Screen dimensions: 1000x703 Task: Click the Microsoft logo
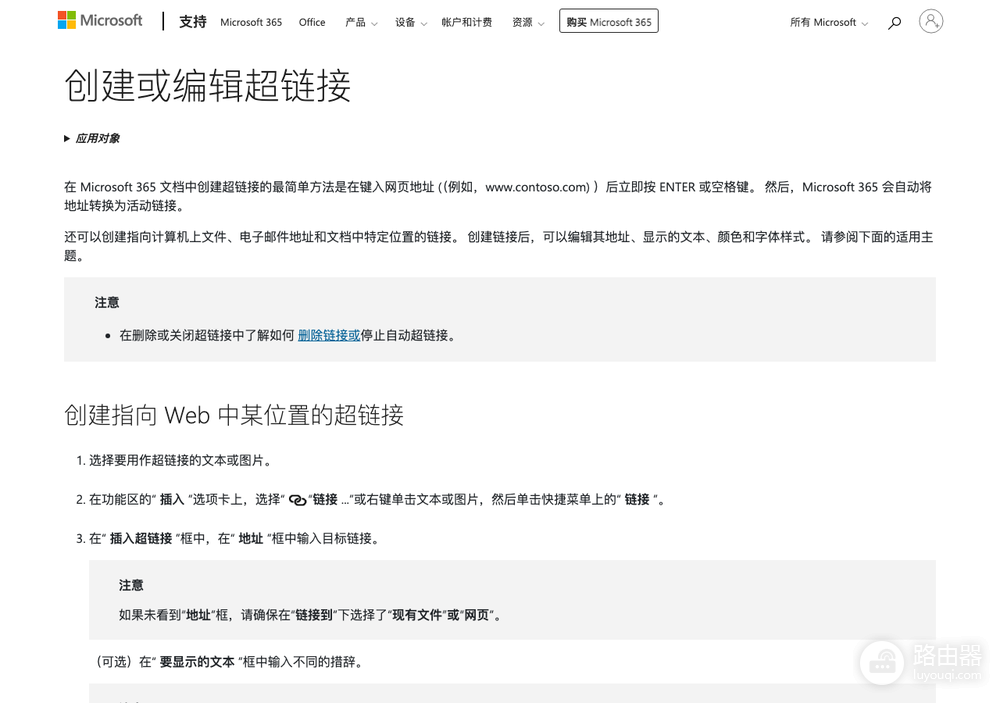click(100, 20)
